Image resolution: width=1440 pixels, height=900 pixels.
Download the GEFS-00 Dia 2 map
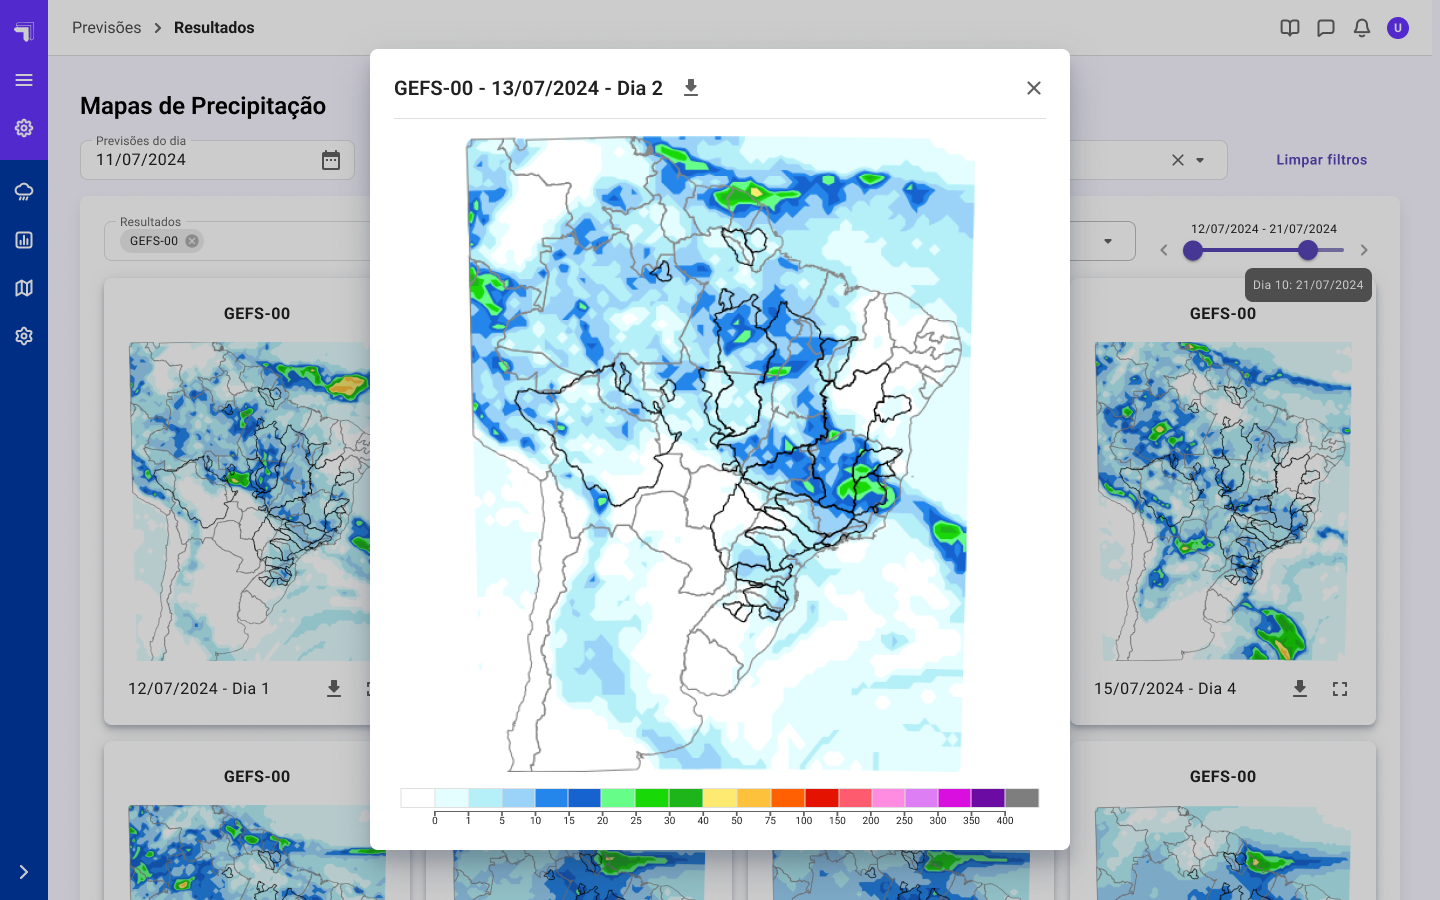click(691, 88)
